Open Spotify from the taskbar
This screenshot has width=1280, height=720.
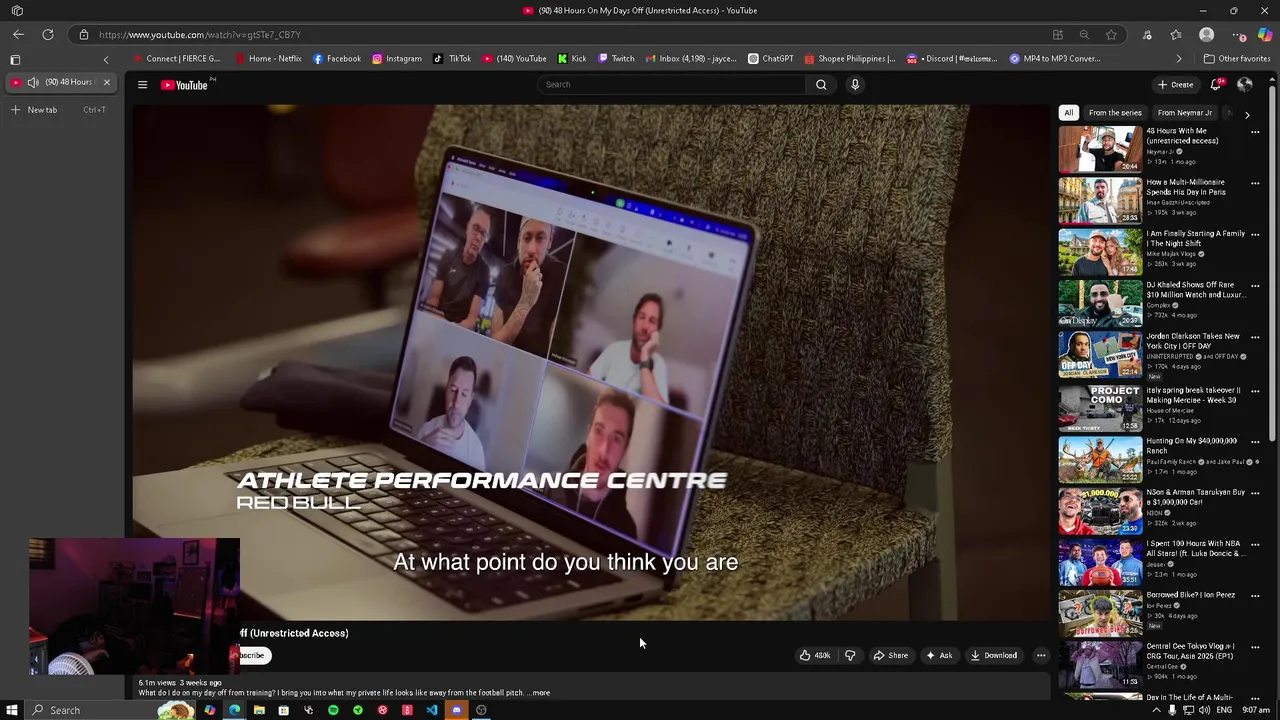[333, 710]
